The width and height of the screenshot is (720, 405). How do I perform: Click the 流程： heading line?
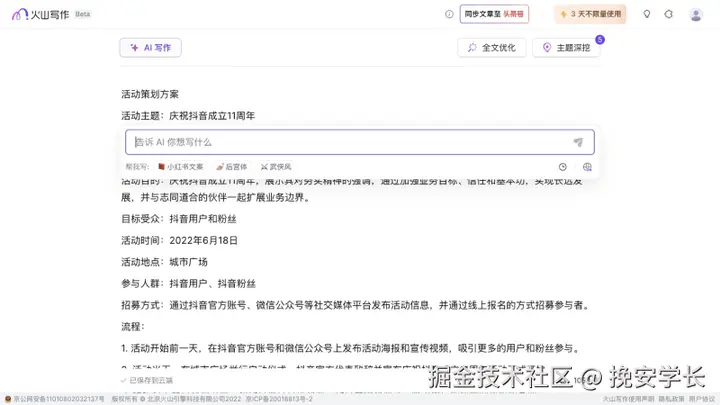click(x=133, y=327)
